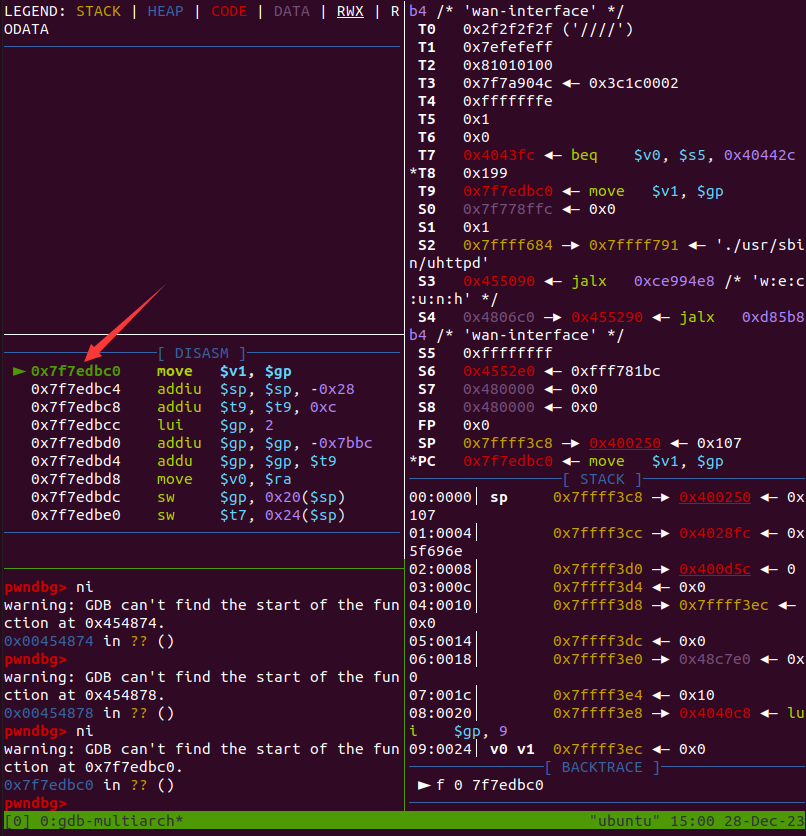Click pointer 0x4040c8 in stack entry 08:0020
This screenshot has height=836, width=806.
[x=715, y=713]
